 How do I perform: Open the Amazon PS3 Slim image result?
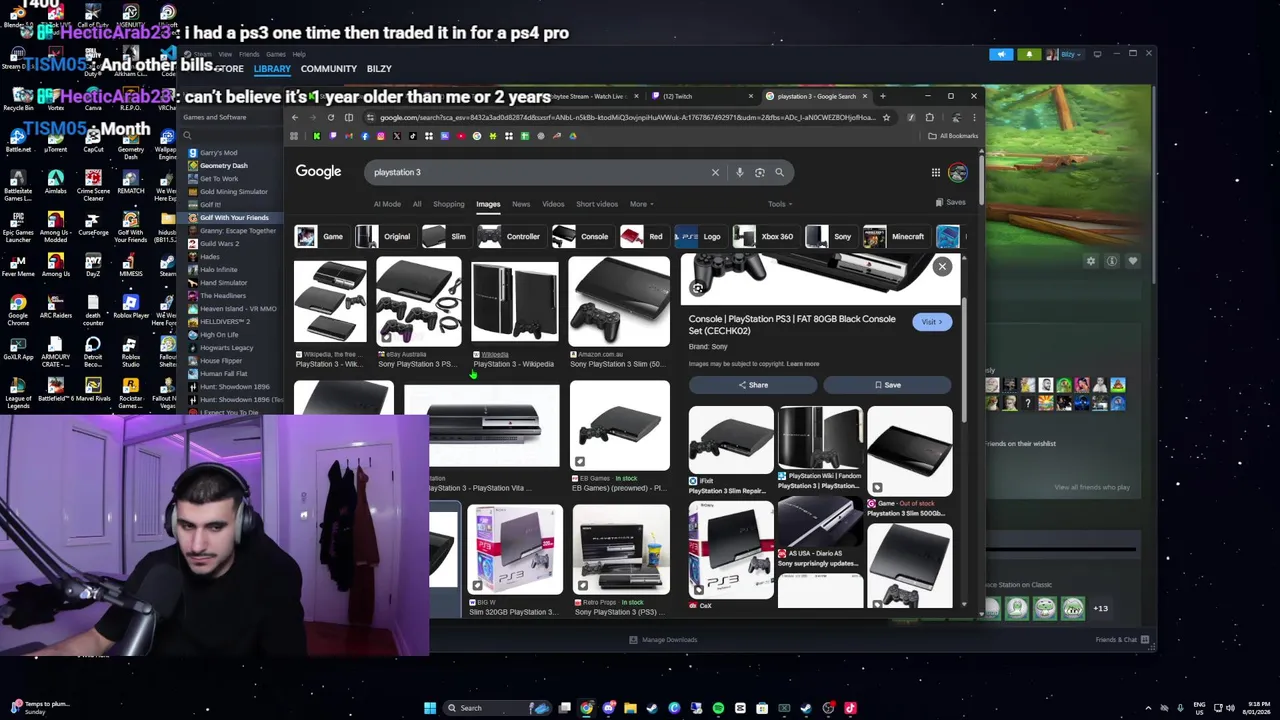pos(620,300)
